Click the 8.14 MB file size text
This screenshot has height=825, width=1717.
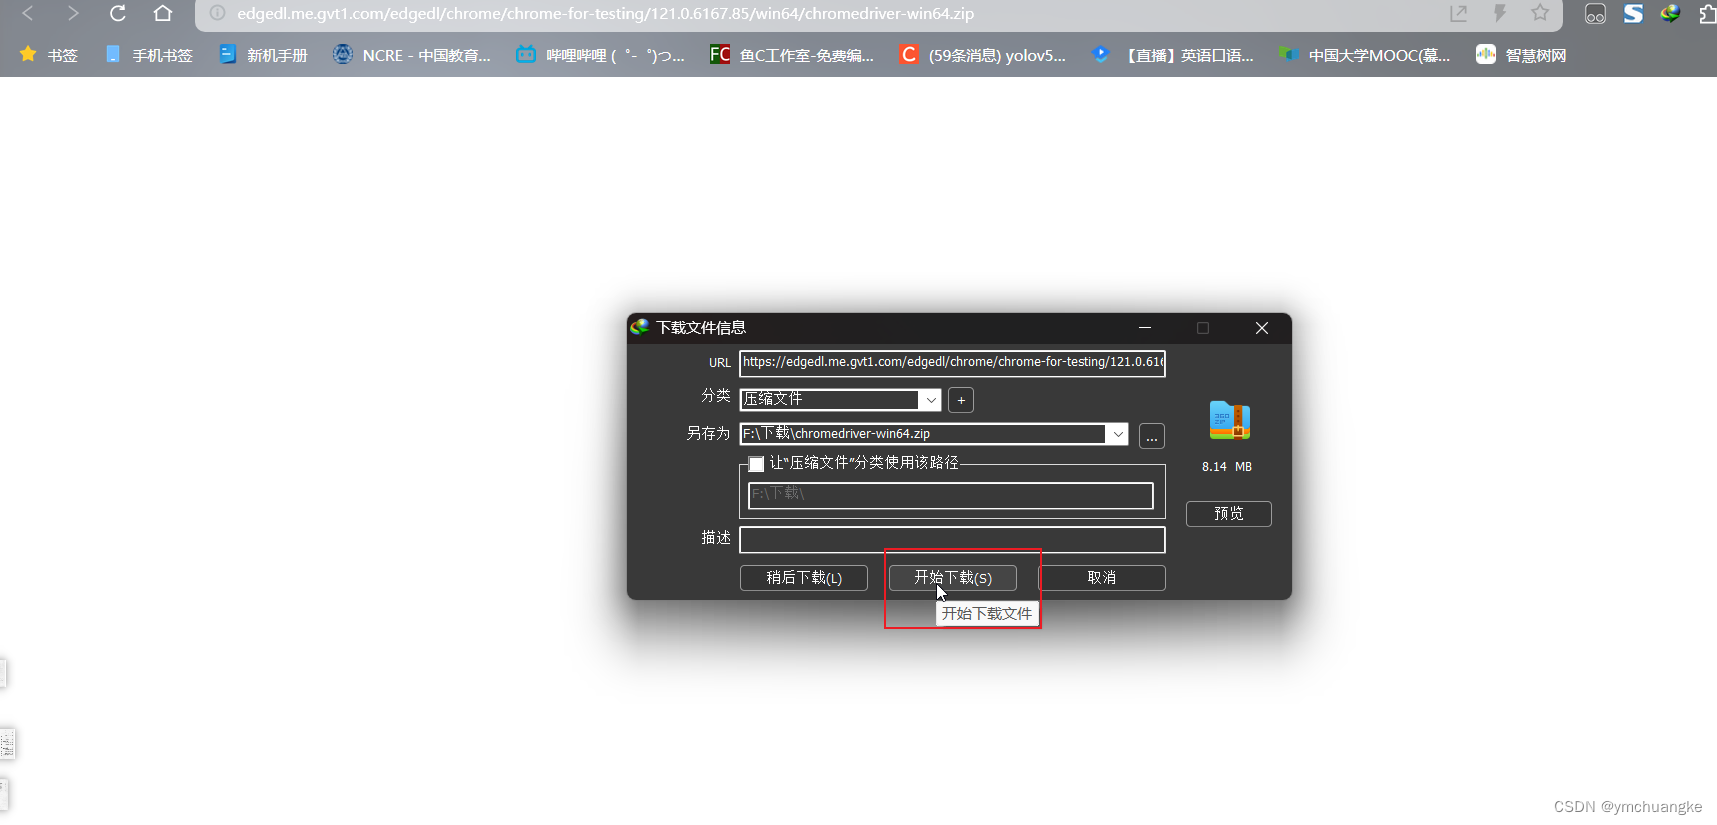click(x=1227, y=467)
